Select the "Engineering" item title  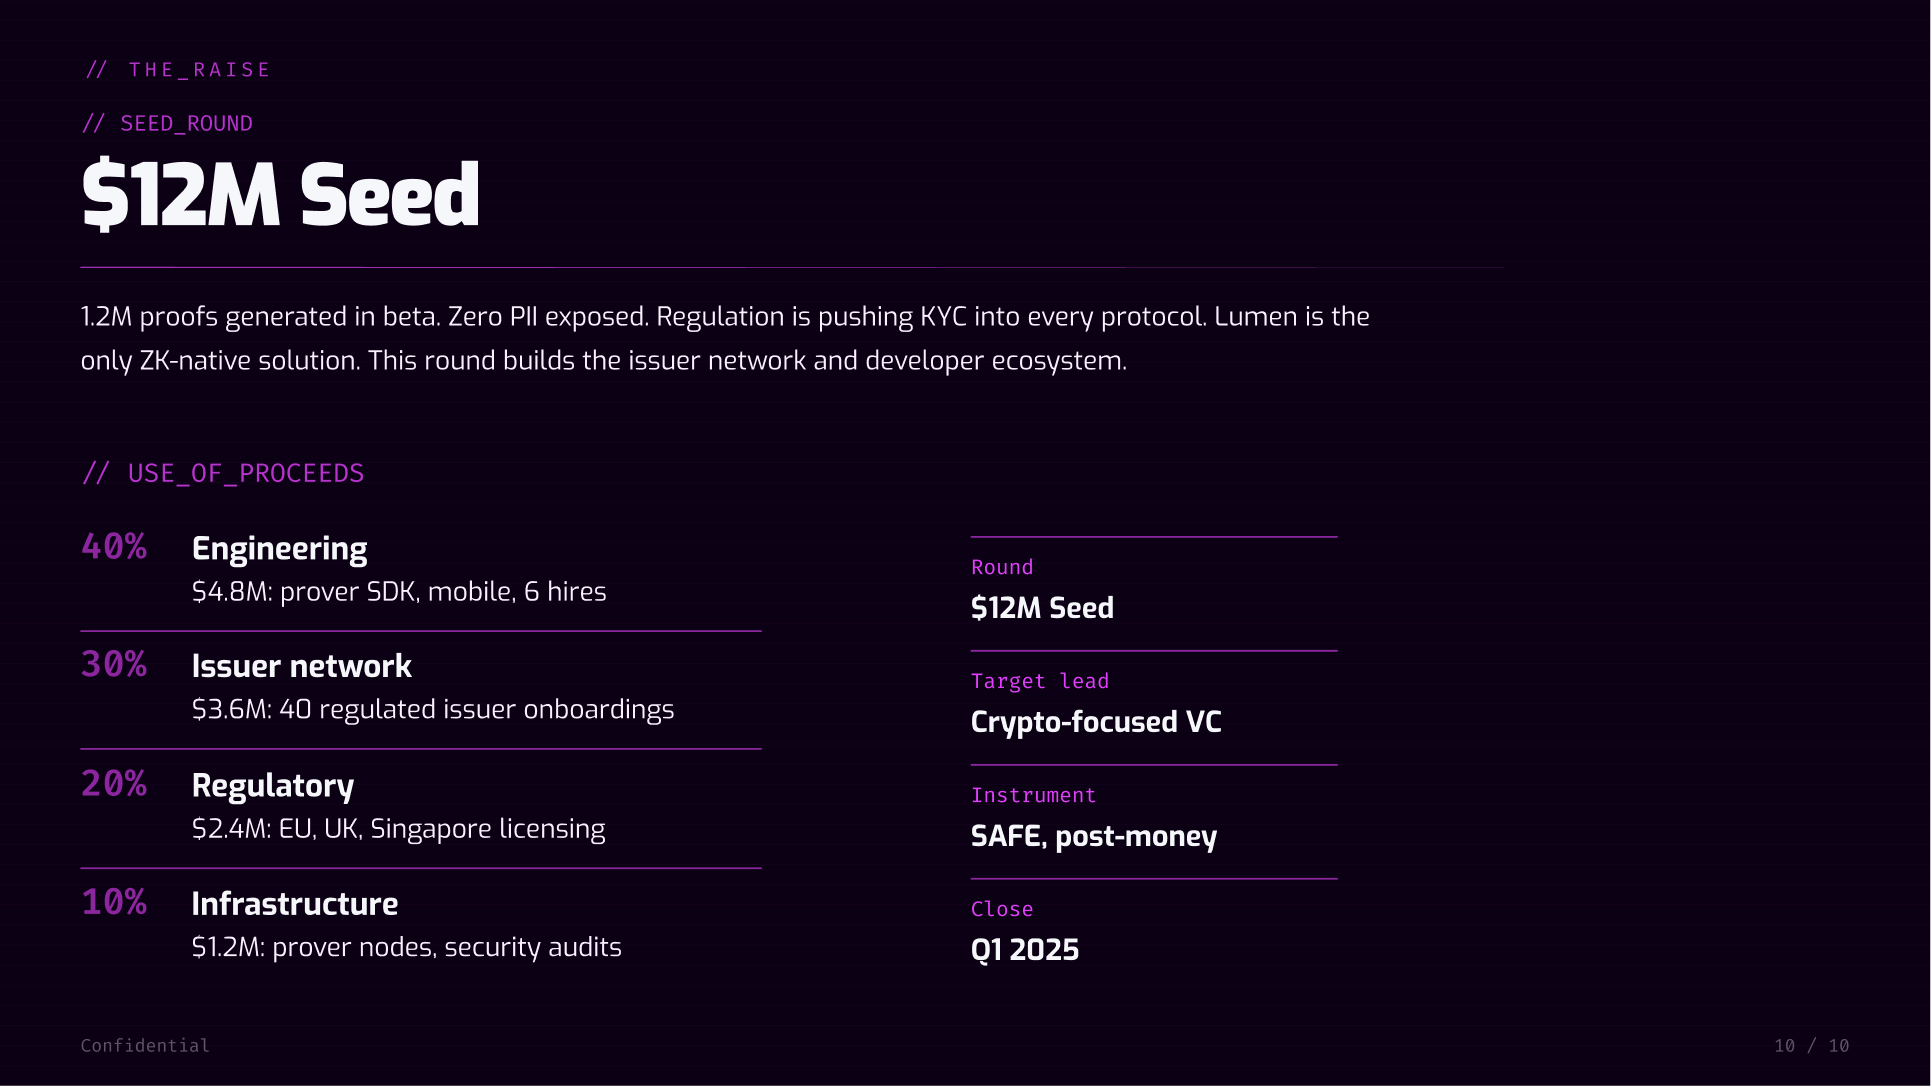279,549
